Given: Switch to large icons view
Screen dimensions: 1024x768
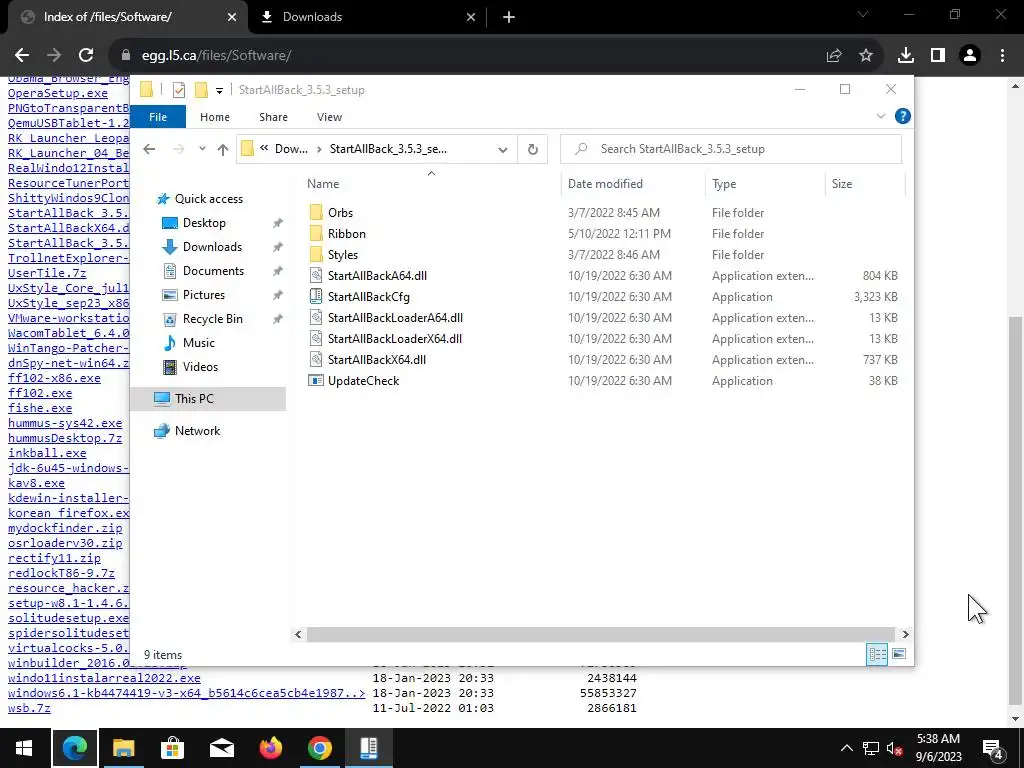Looking at the screenshot, I should (x=899, y=654).
